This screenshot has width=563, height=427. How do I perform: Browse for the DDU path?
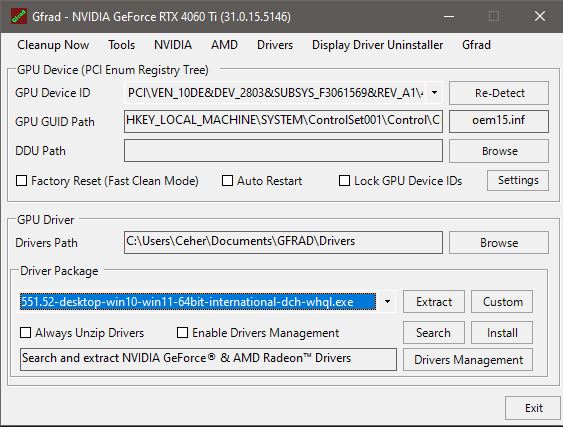pyautogui.click(x=499, y=151)
